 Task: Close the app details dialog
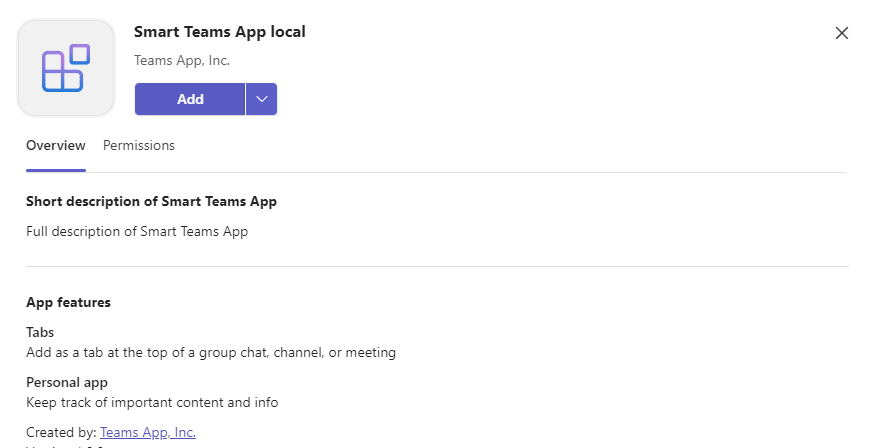coord(841,33)
